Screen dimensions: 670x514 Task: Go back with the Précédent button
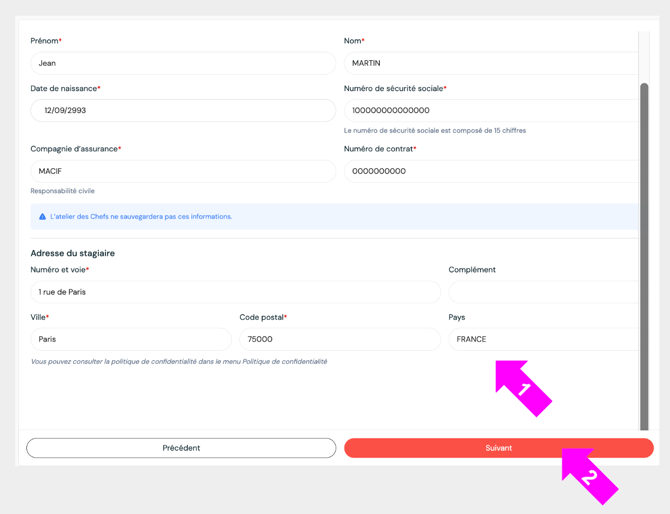click(181, 448)
